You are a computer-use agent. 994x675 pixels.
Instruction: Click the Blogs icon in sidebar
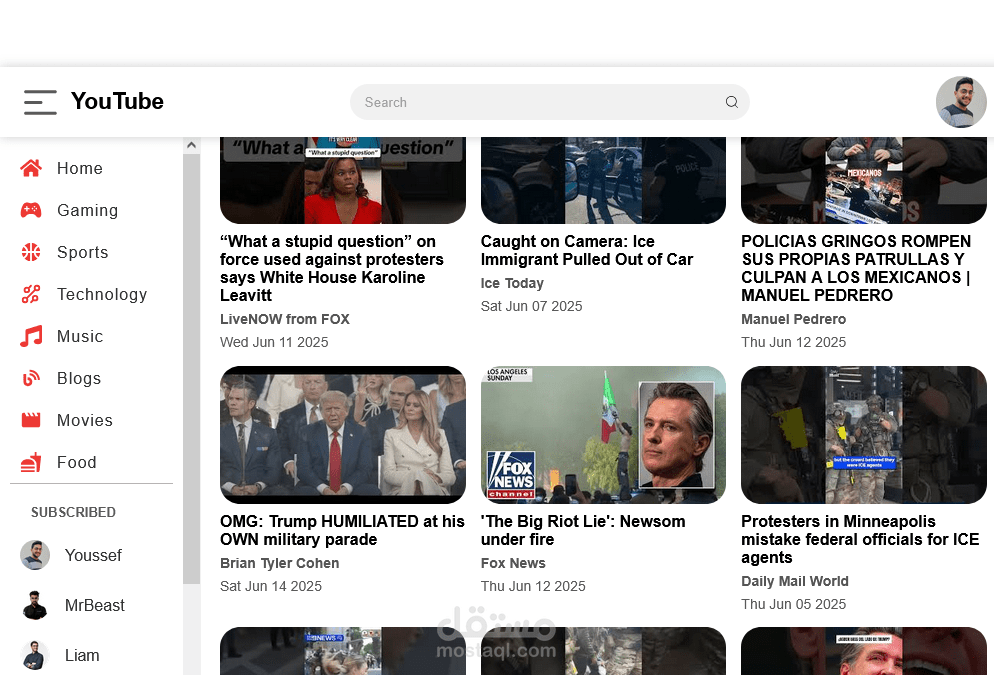[31, 378]
